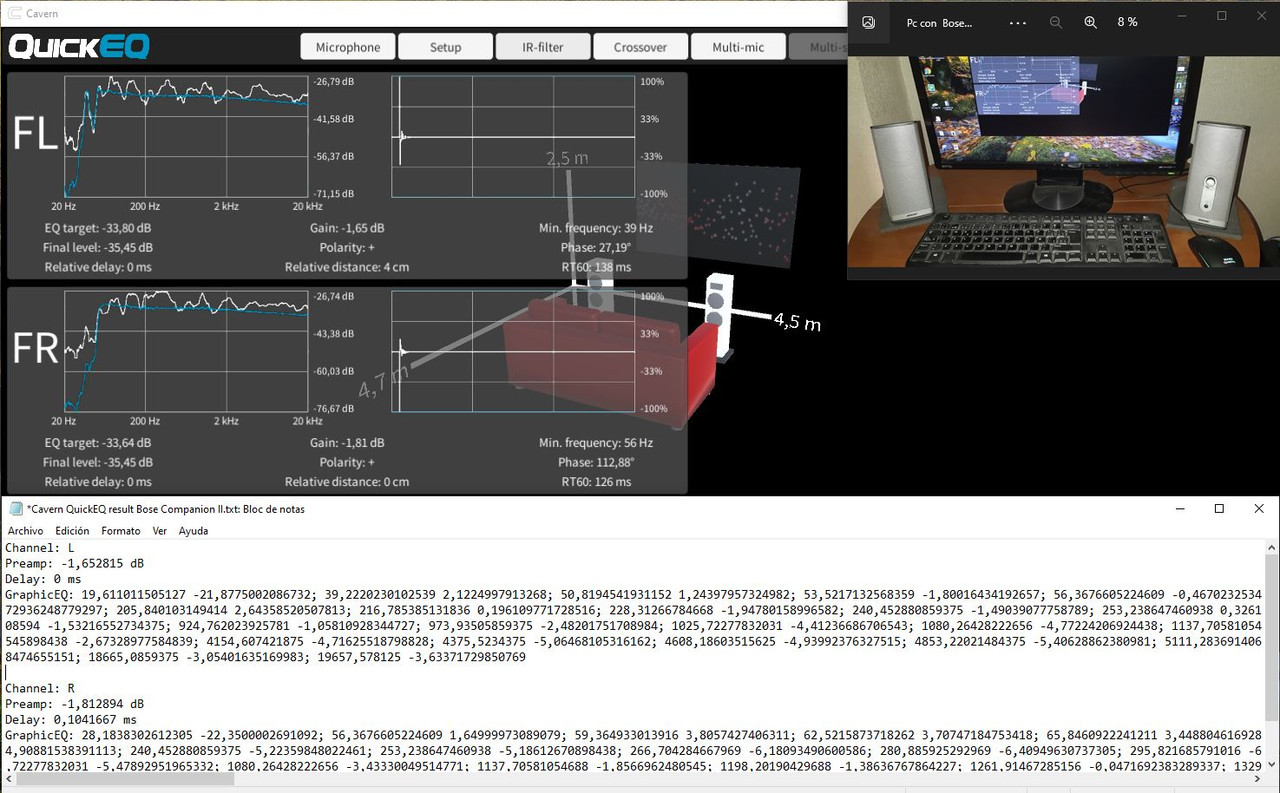Click the 'Channel: R' line in Notepad
The width and height of the screenshot is (1280, 793).
point(40,689)
